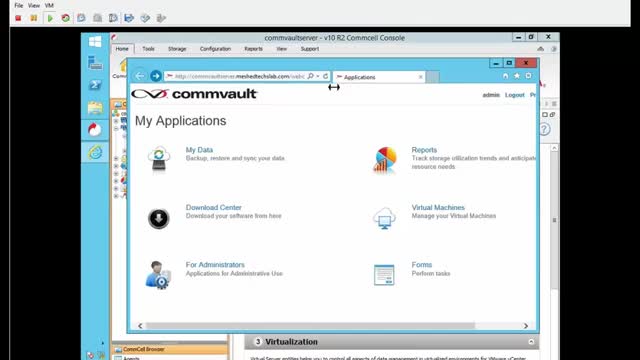Screen dimensions: 640x360
Task: Select the Tools ribbon tab in CommCell Console
Action: 148,49
